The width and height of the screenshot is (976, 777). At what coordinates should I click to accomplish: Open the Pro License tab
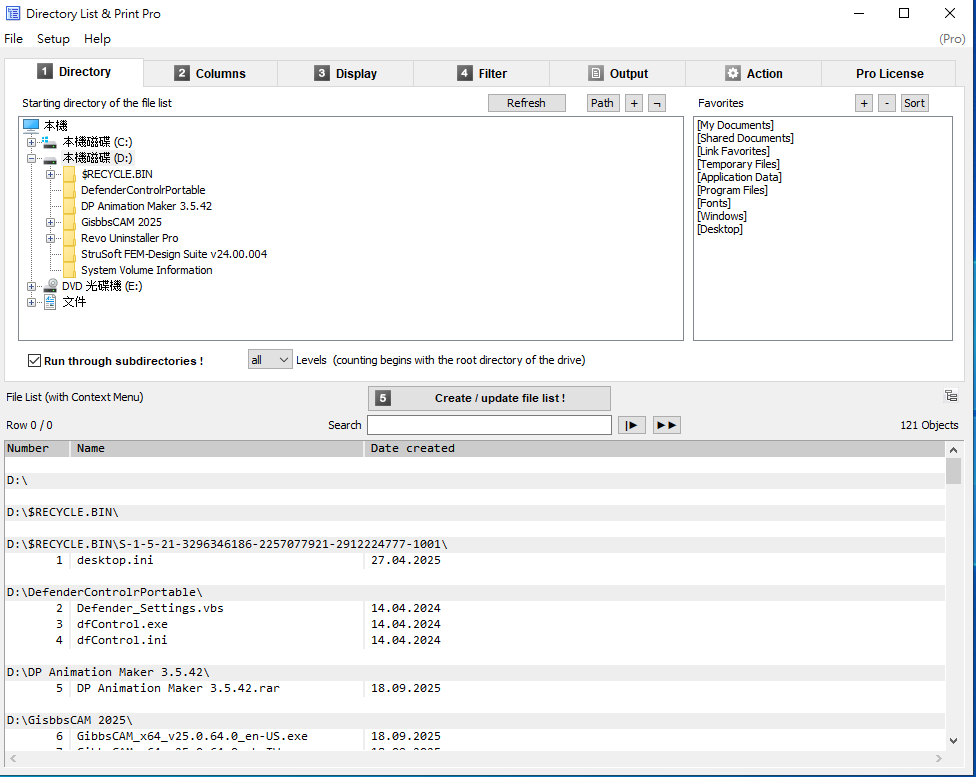point(889,73)
